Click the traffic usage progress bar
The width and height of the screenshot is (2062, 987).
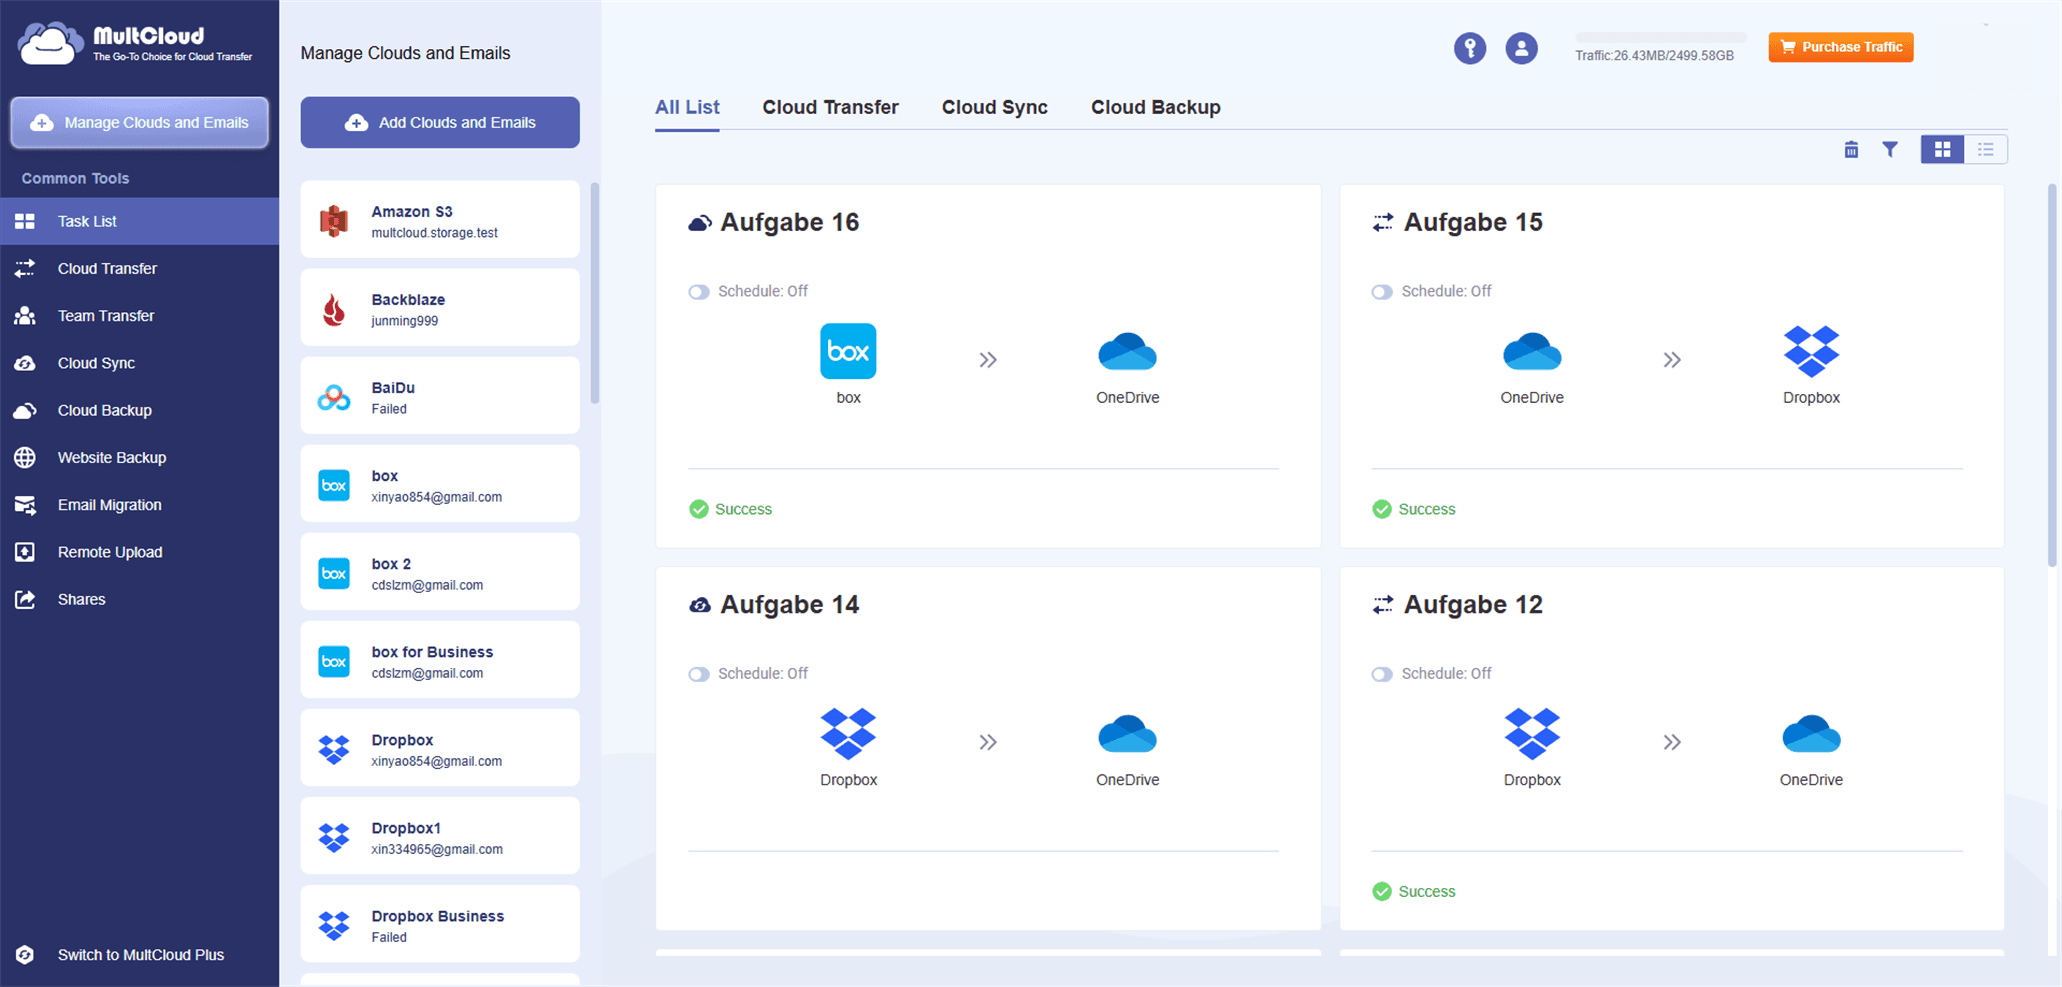click(x=1661, y=38)
